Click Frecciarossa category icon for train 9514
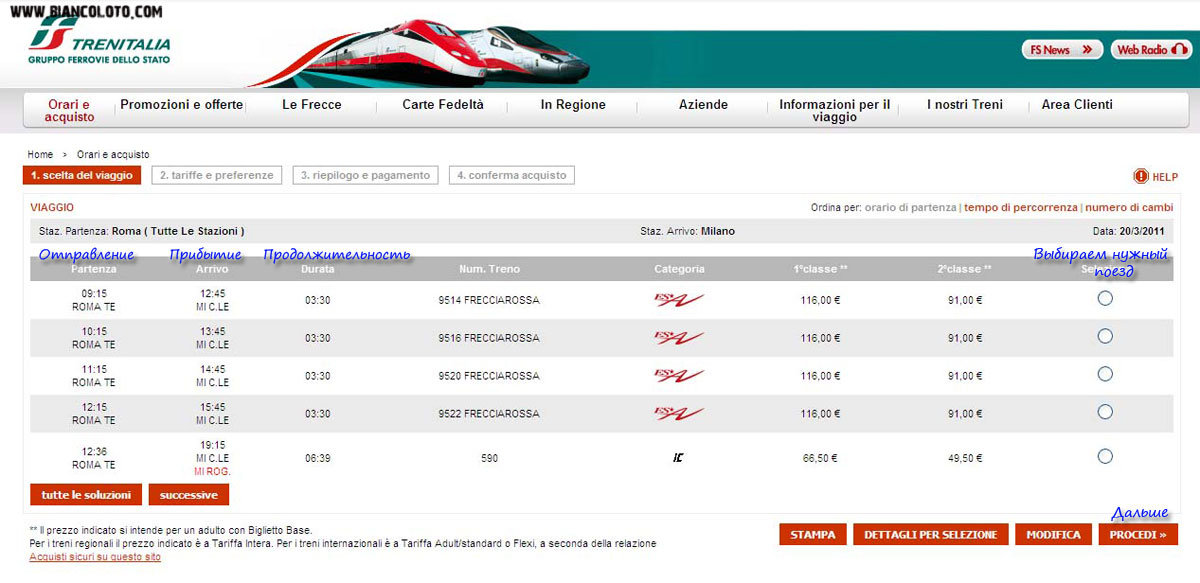The height and width of the screenshot is (583, 1200). [679, 300]
